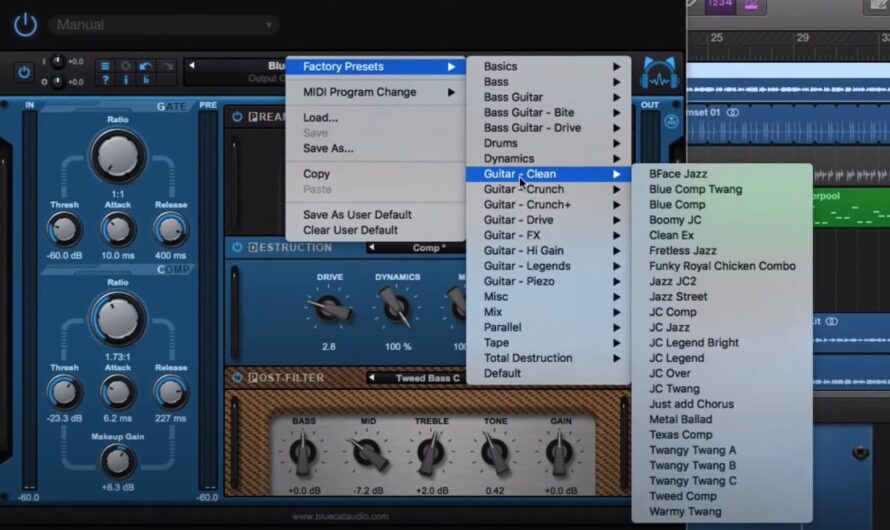Toggle the Post-Filter section power button

(x=237, y=377)
